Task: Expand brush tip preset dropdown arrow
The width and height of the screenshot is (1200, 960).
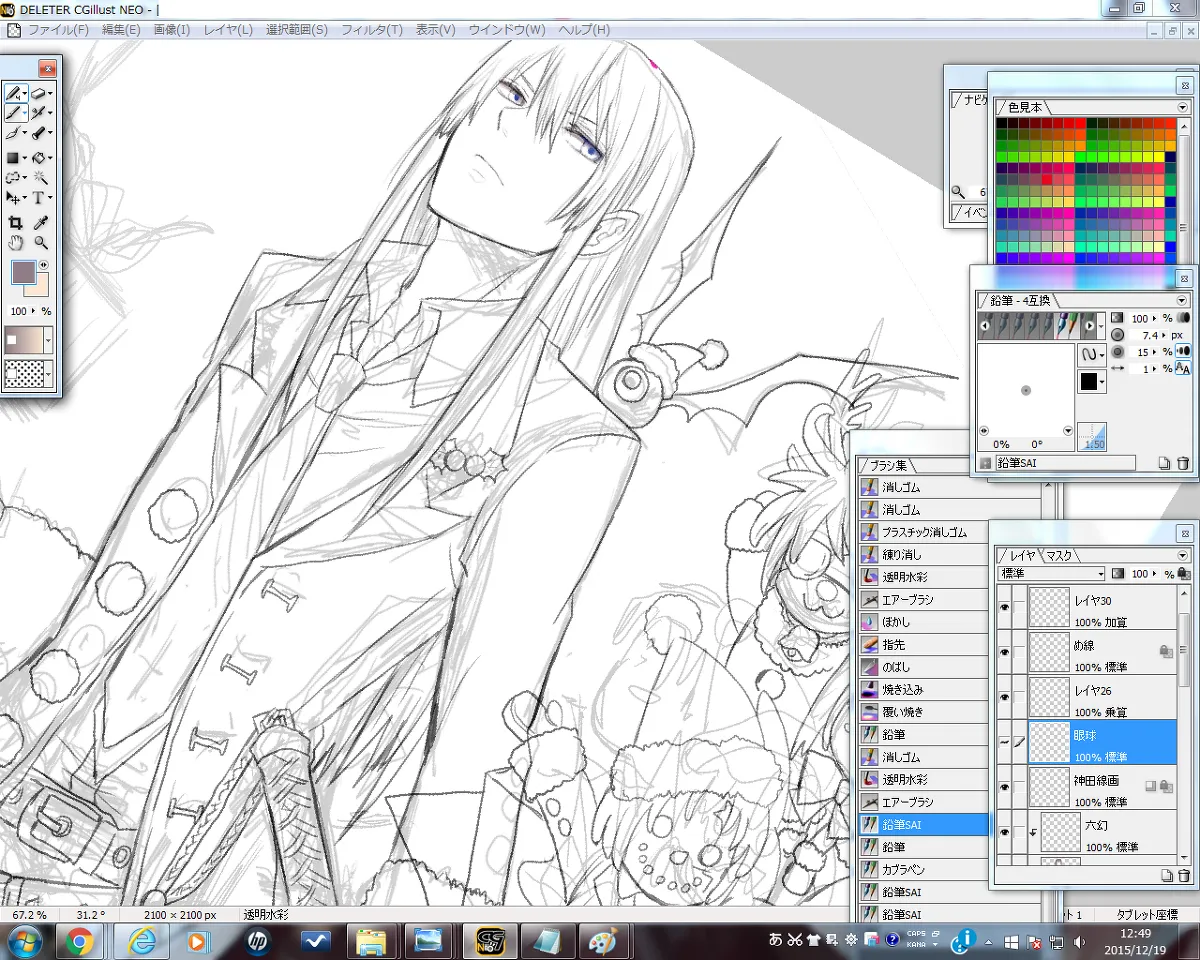Action: tap(1102, 325)
